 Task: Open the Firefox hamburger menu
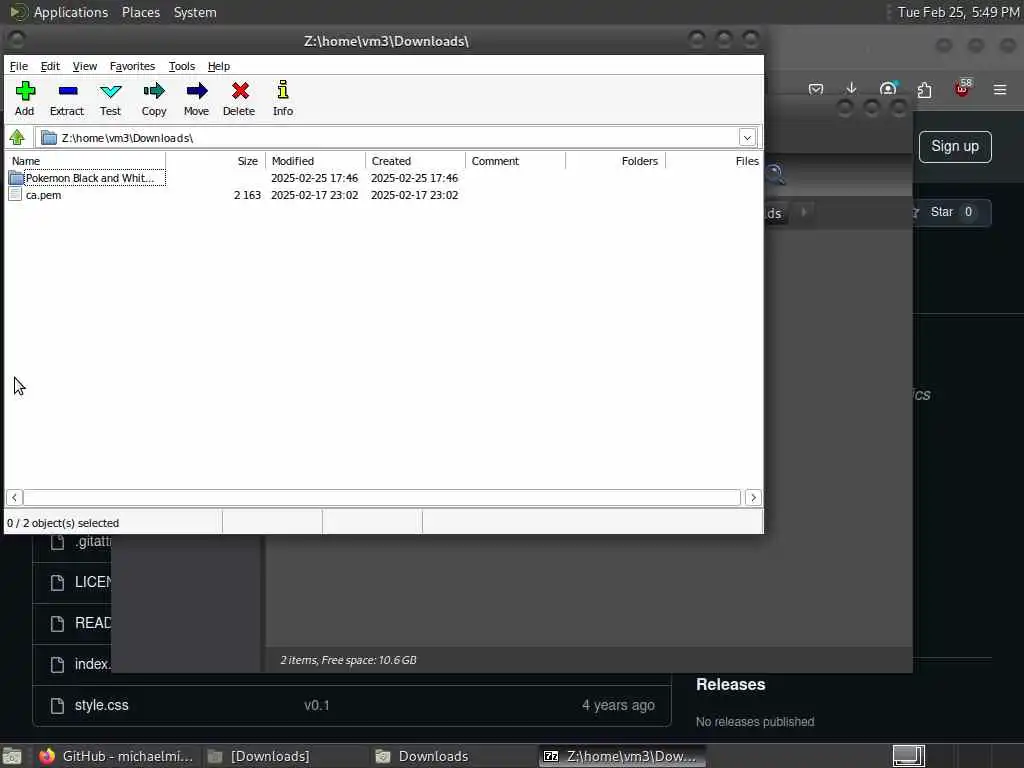click(x=1000, y=89)
